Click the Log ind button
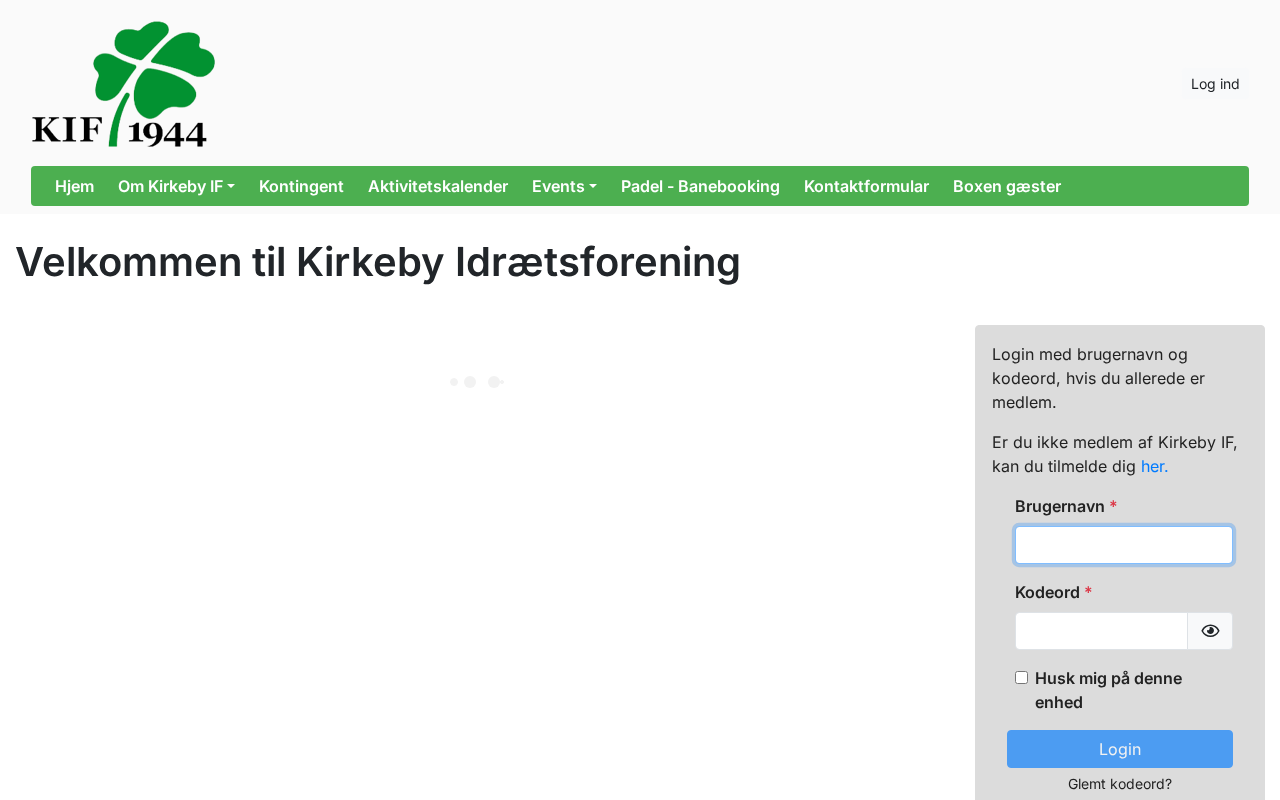The width and height of the screenshot is (1280, 800). [x=1215, y=84]
